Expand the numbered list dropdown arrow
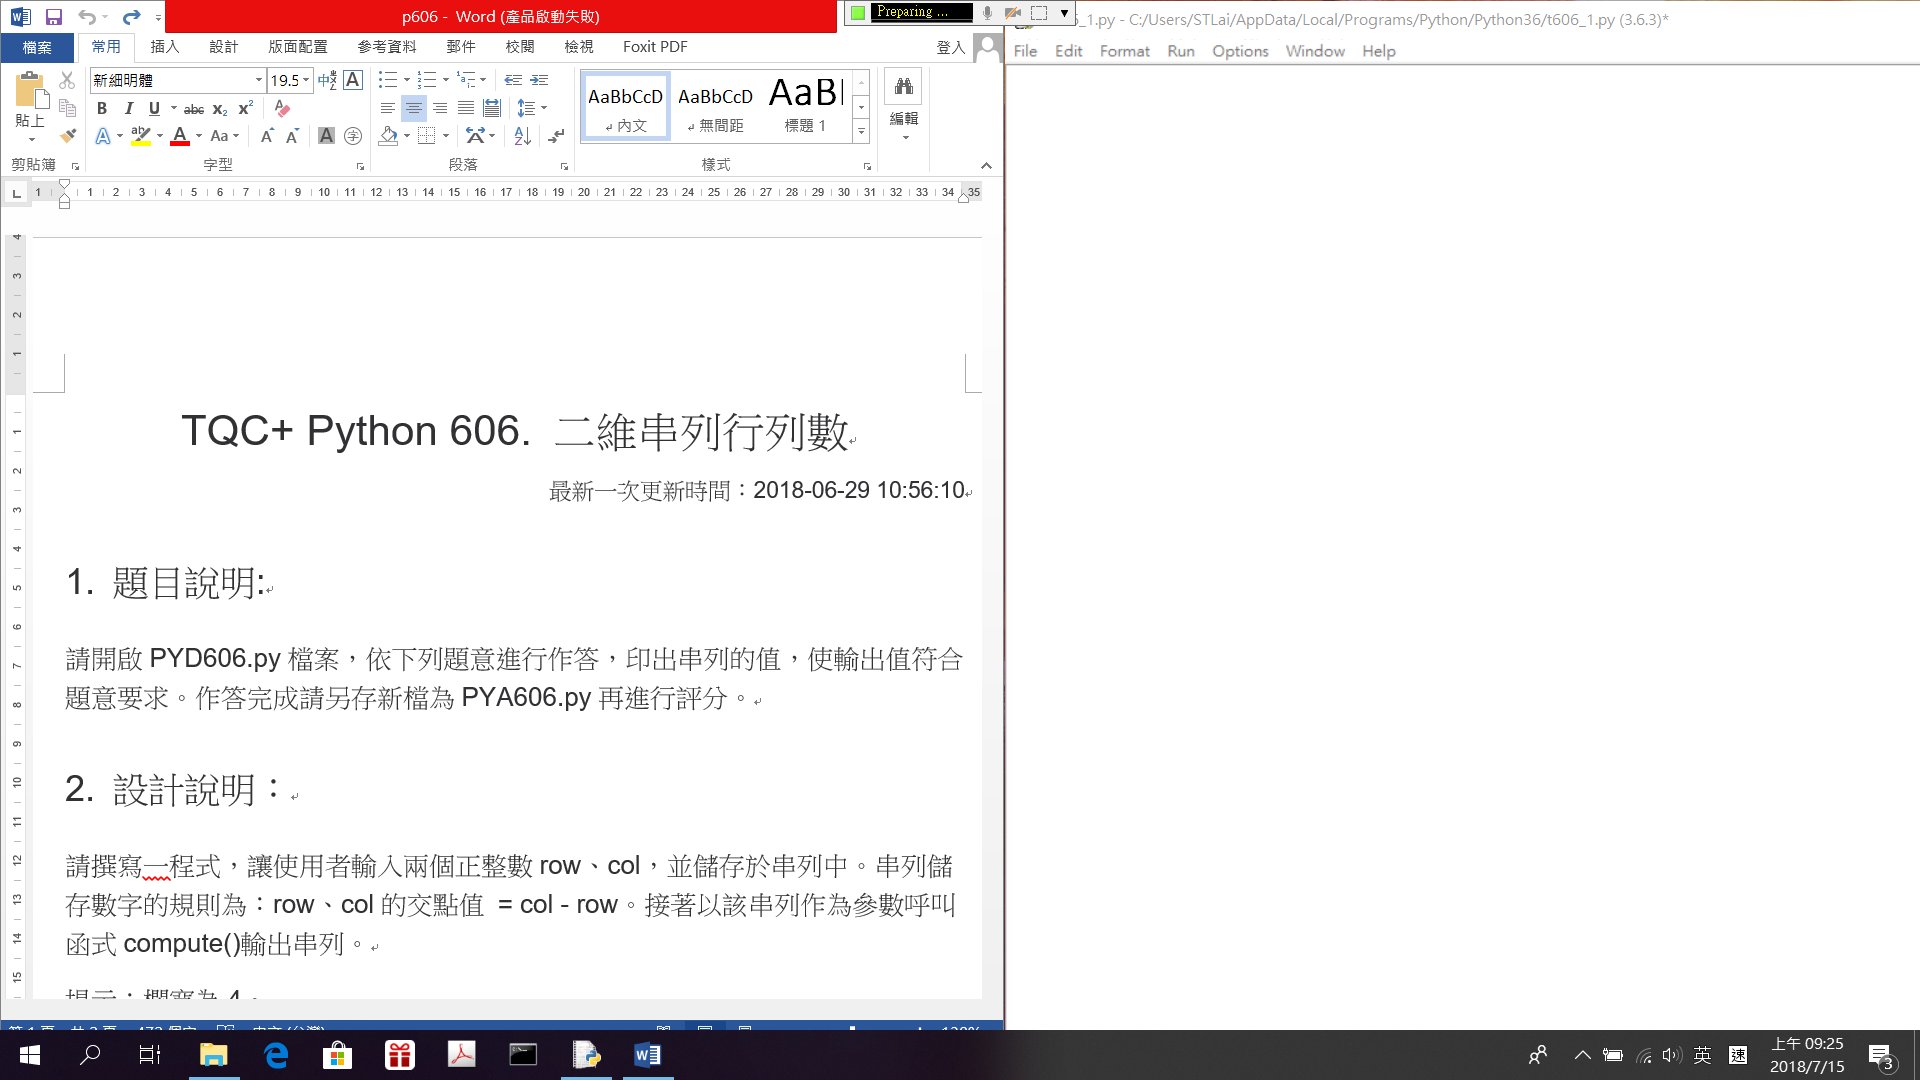This screenshot has height=1080, width=1920. [x=445, y=80]
